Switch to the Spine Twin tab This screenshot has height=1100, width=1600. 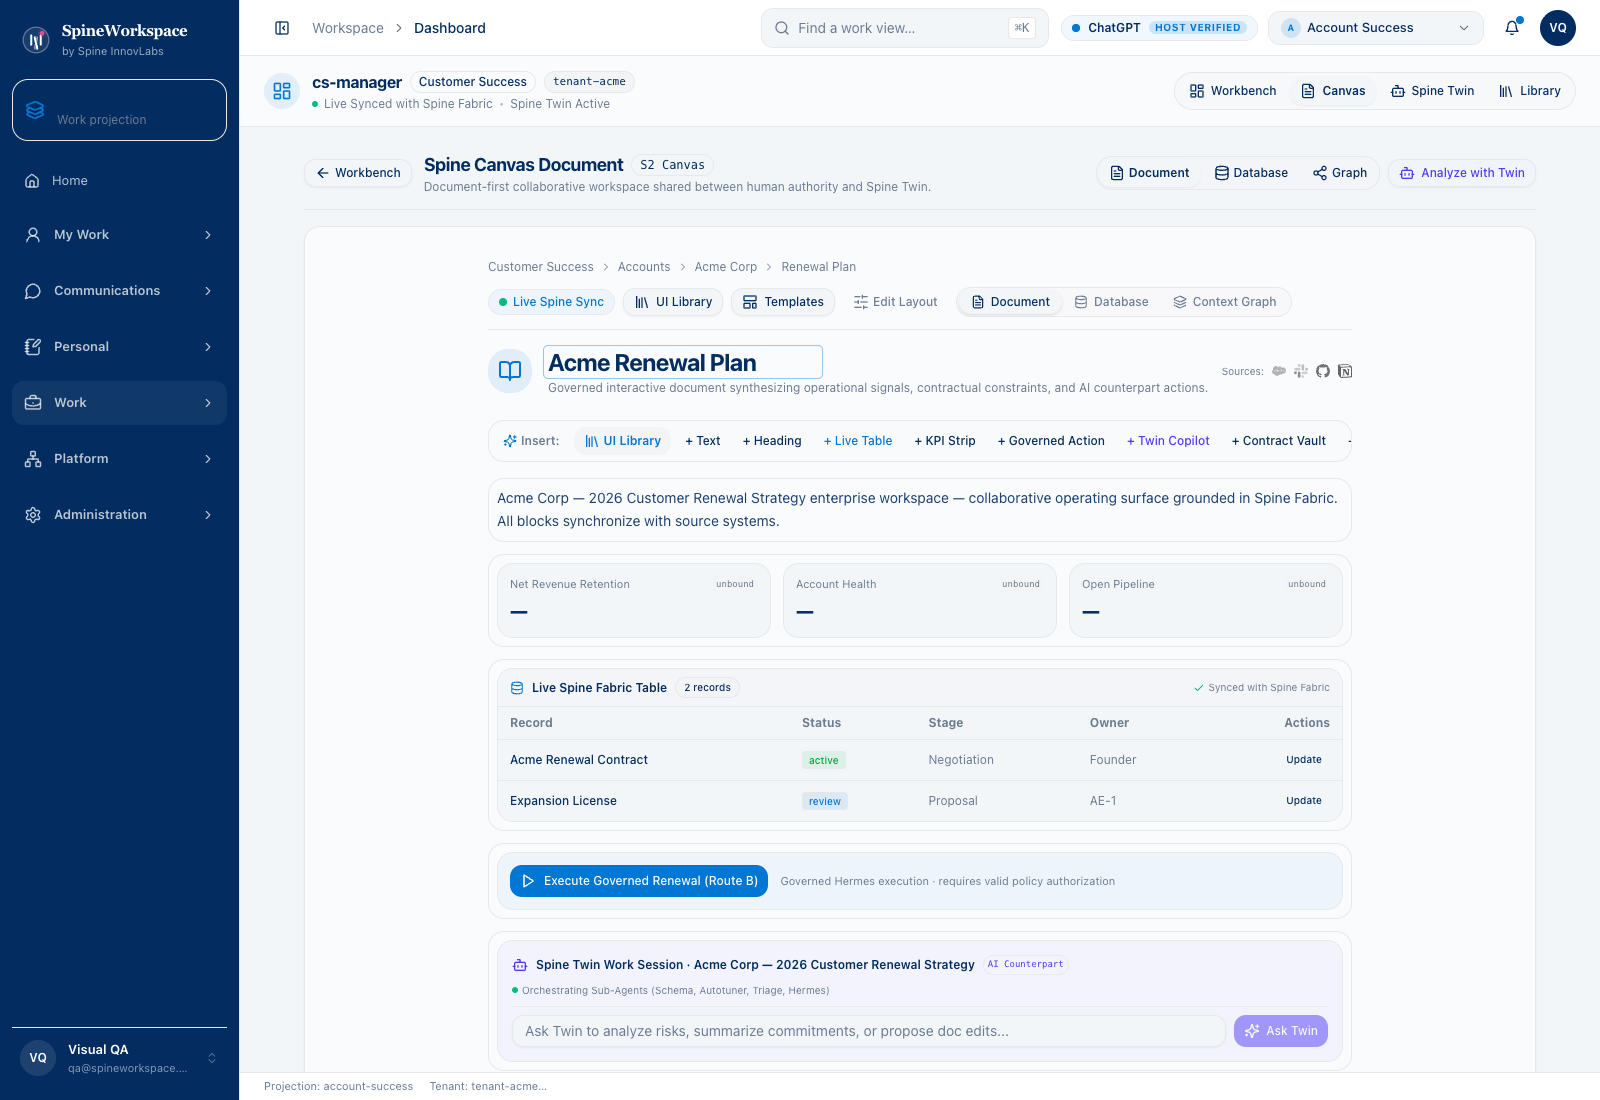1432,91
